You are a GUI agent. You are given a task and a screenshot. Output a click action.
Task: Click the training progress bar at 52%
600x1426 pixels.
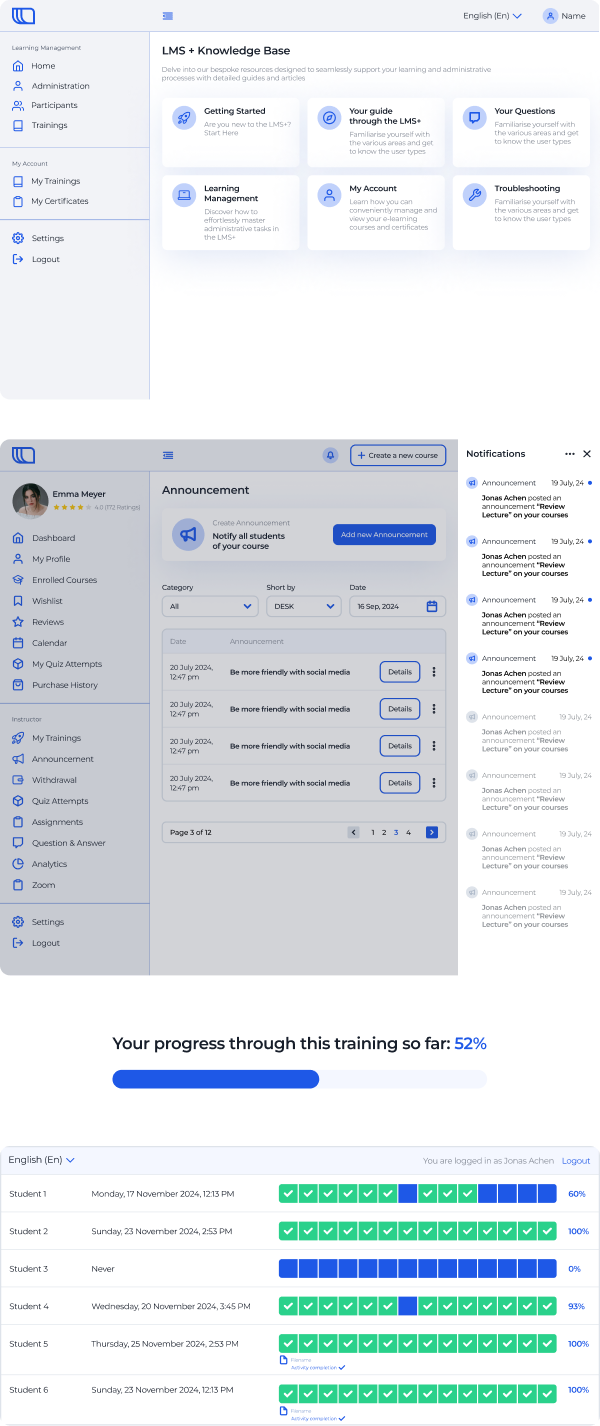[299, 1079]
